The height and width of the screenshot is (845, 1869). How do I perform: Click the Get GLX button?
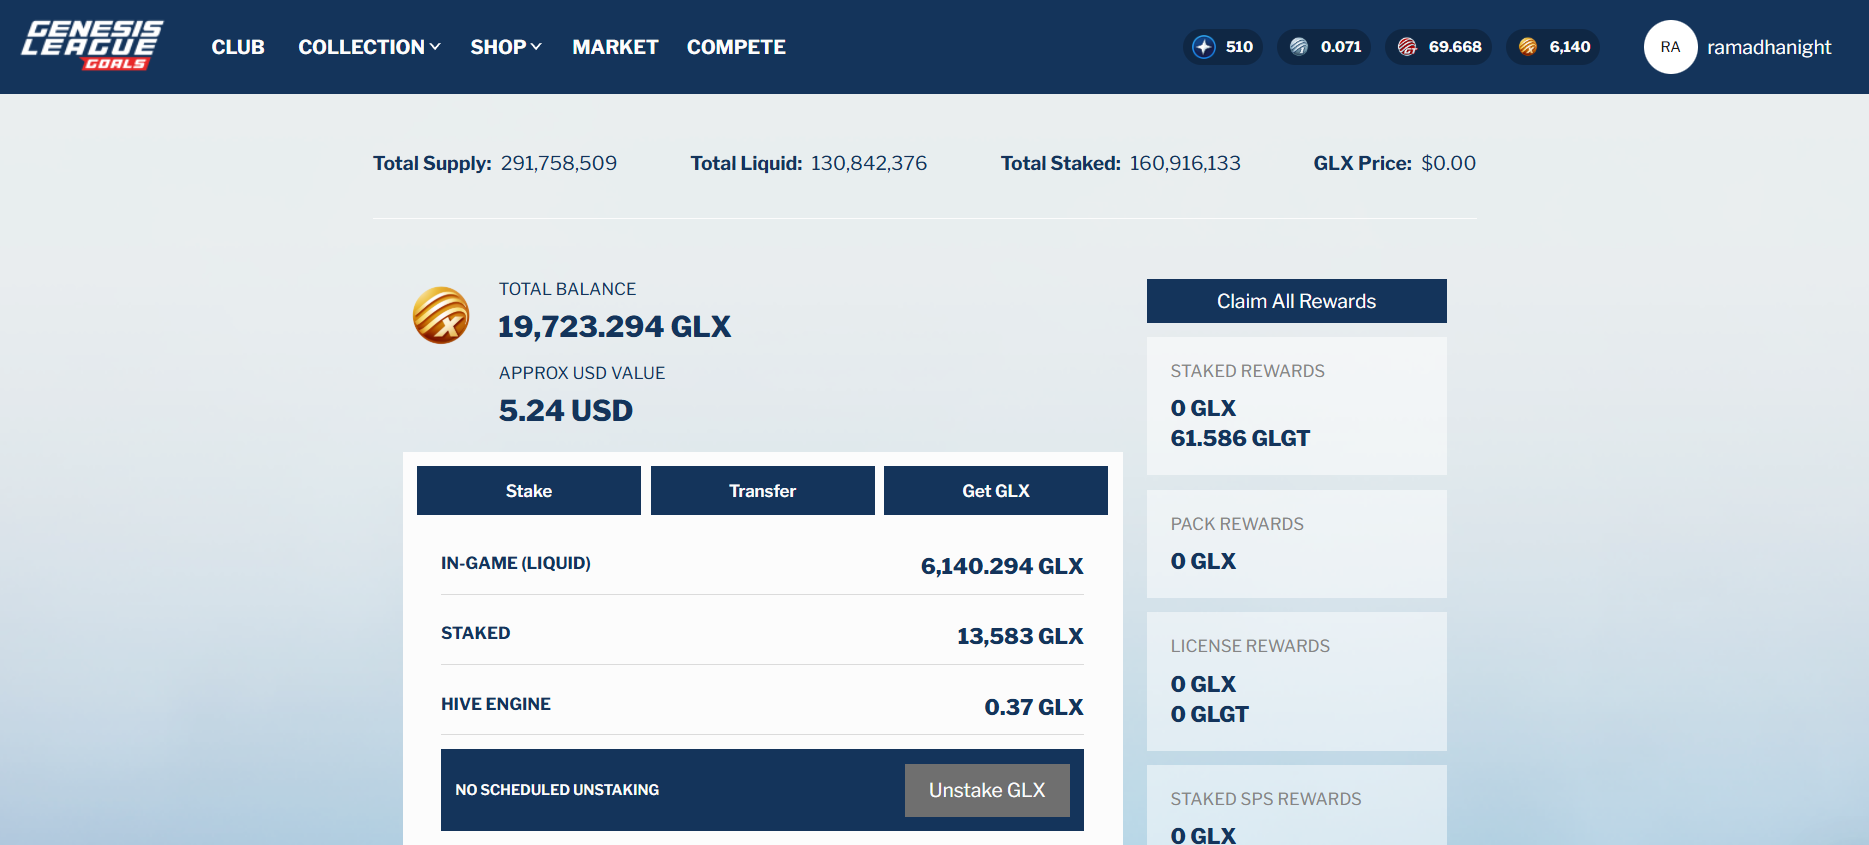[x=996, y=491]
